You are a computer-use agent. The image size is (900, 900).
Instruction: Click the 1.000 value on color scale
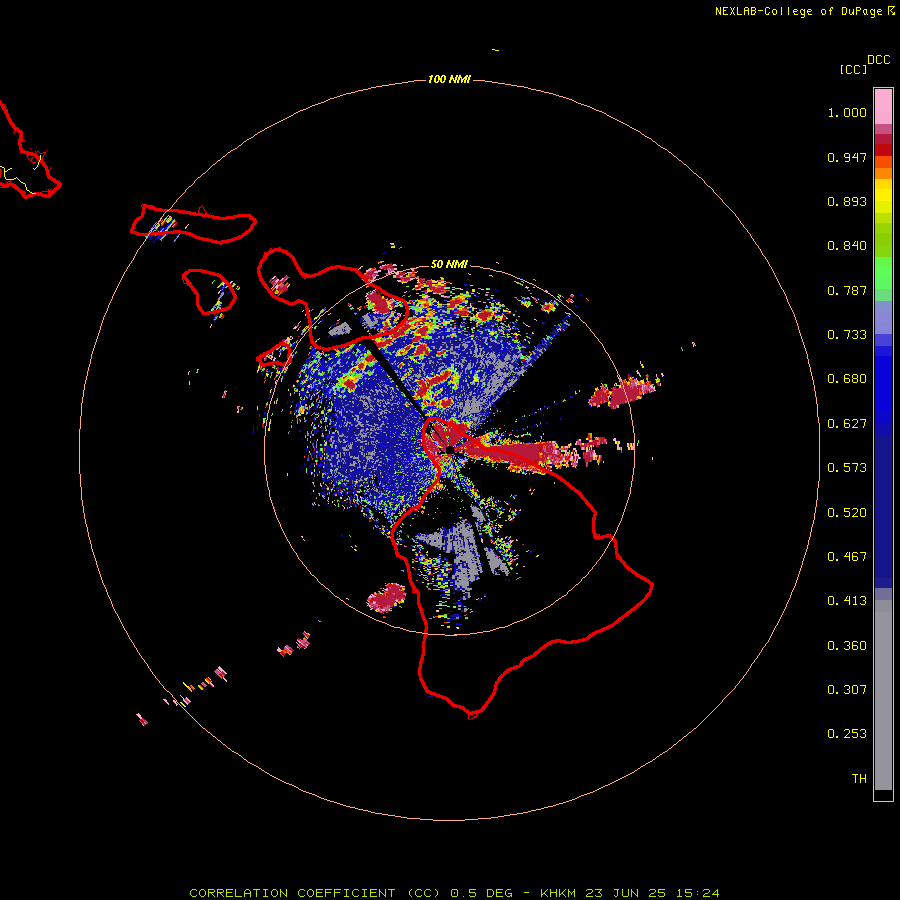pyautogui.click(x=847, y=112)
